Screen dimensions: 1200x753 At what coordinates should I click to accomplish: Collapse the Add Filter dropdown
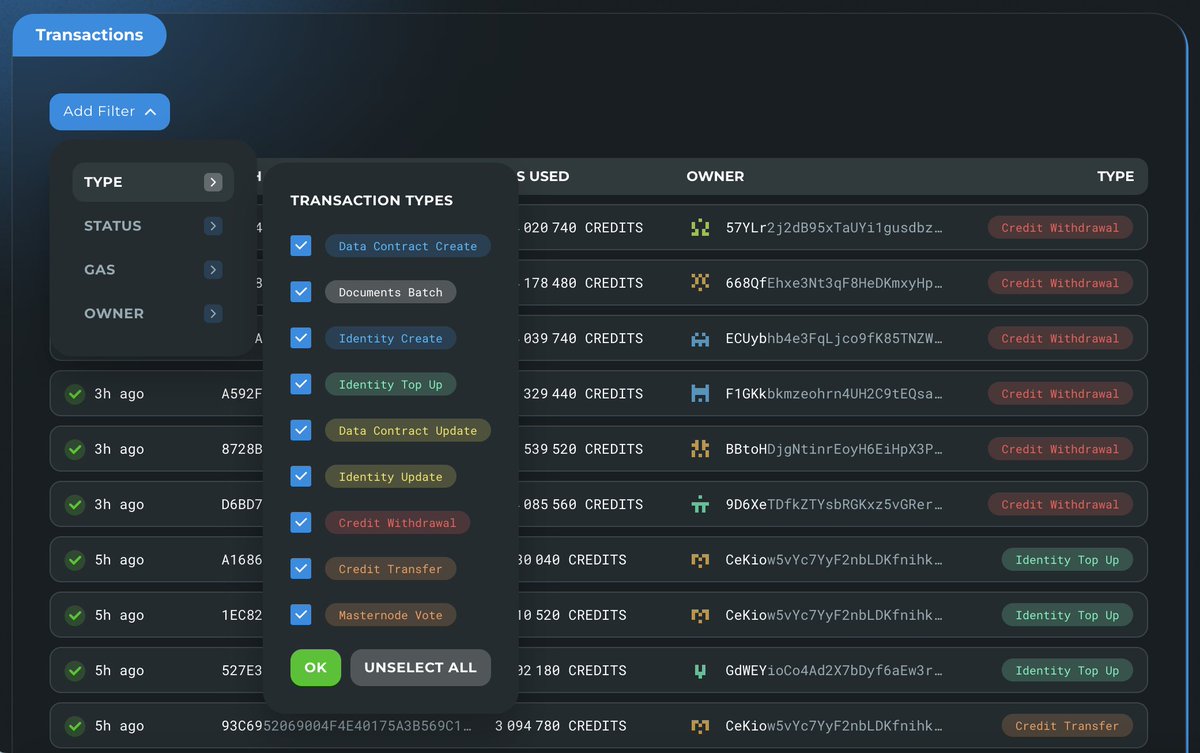click(109, 111)
